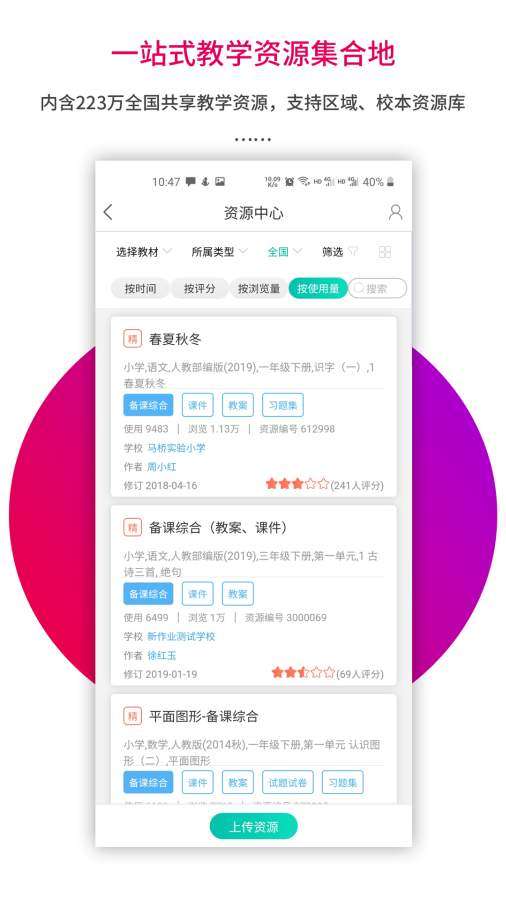Tap the 精 badge on 平面图形-备课综合
The width and height of the screenshot is (506, 900).
click(x=133, y=716)
